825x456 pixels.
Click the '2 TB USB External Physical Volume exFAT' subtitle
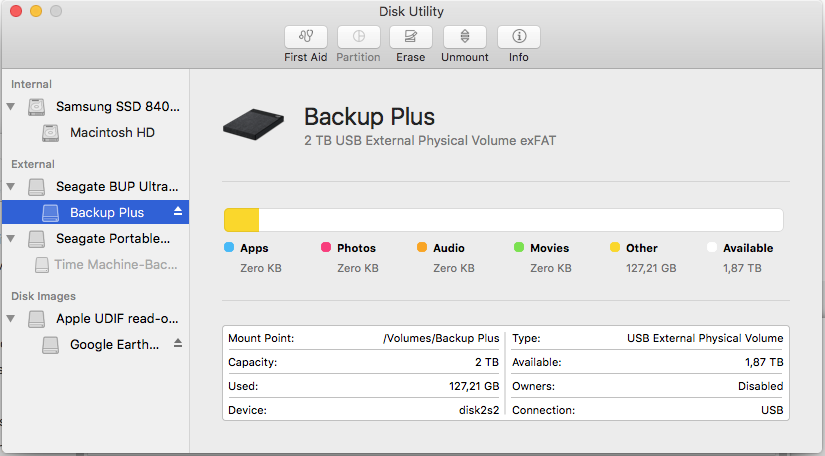pos(430,141)
